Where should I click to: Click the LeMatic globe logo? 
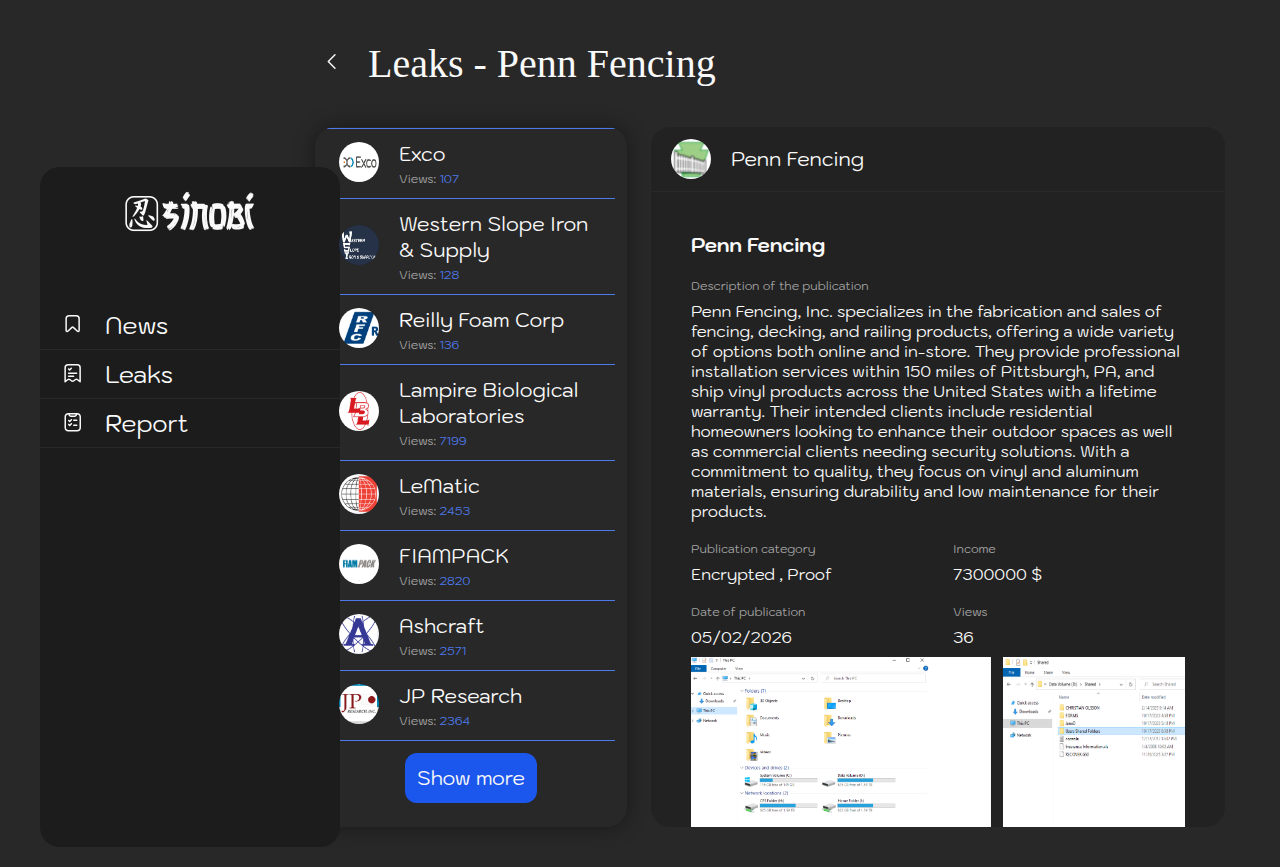pyautogui.click(x=359, y=494)
